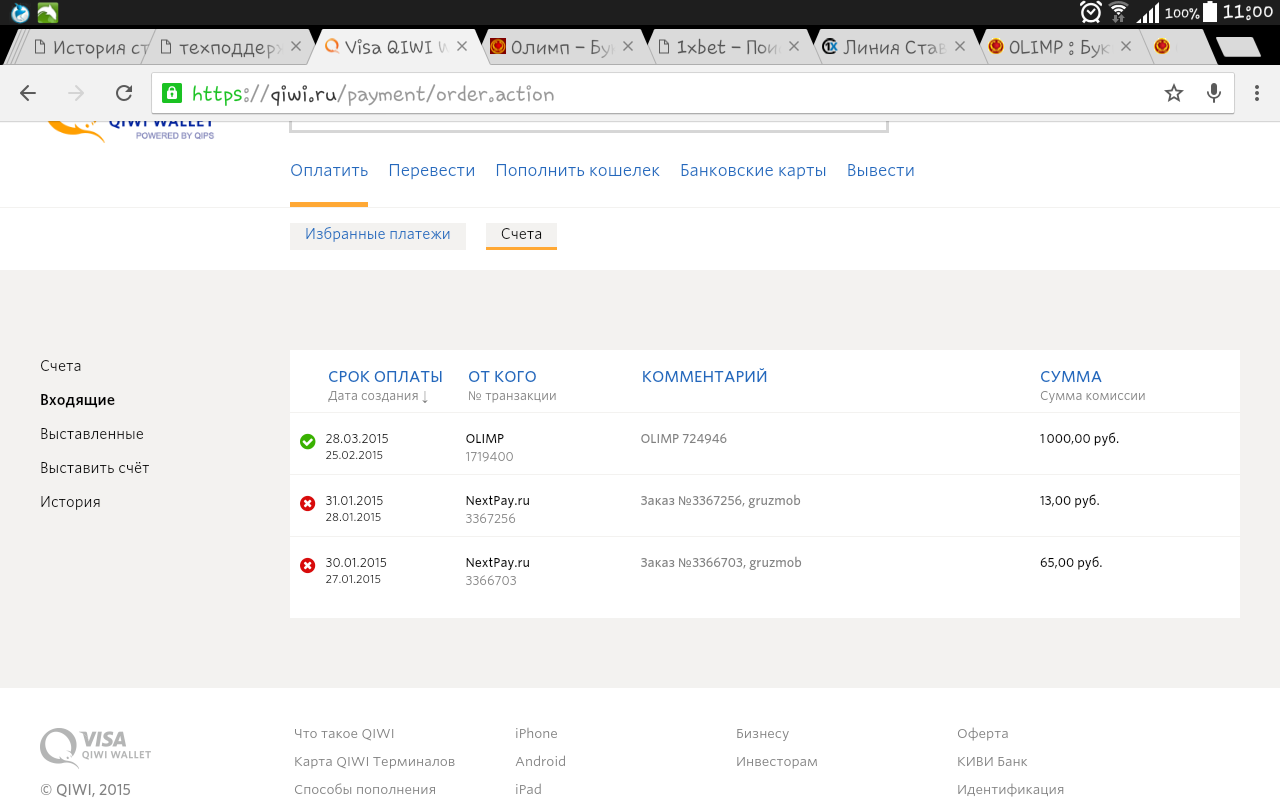The width and height of the screenshot is (1280, 800).
Task: Click the browser forward arrow
Action: click(76, 93)
